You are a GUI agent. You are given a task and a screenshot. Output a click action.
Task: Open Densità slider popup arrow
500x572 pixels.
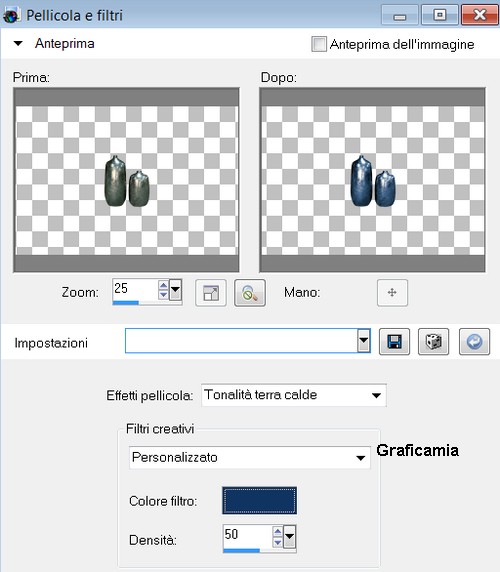point(290,536)
